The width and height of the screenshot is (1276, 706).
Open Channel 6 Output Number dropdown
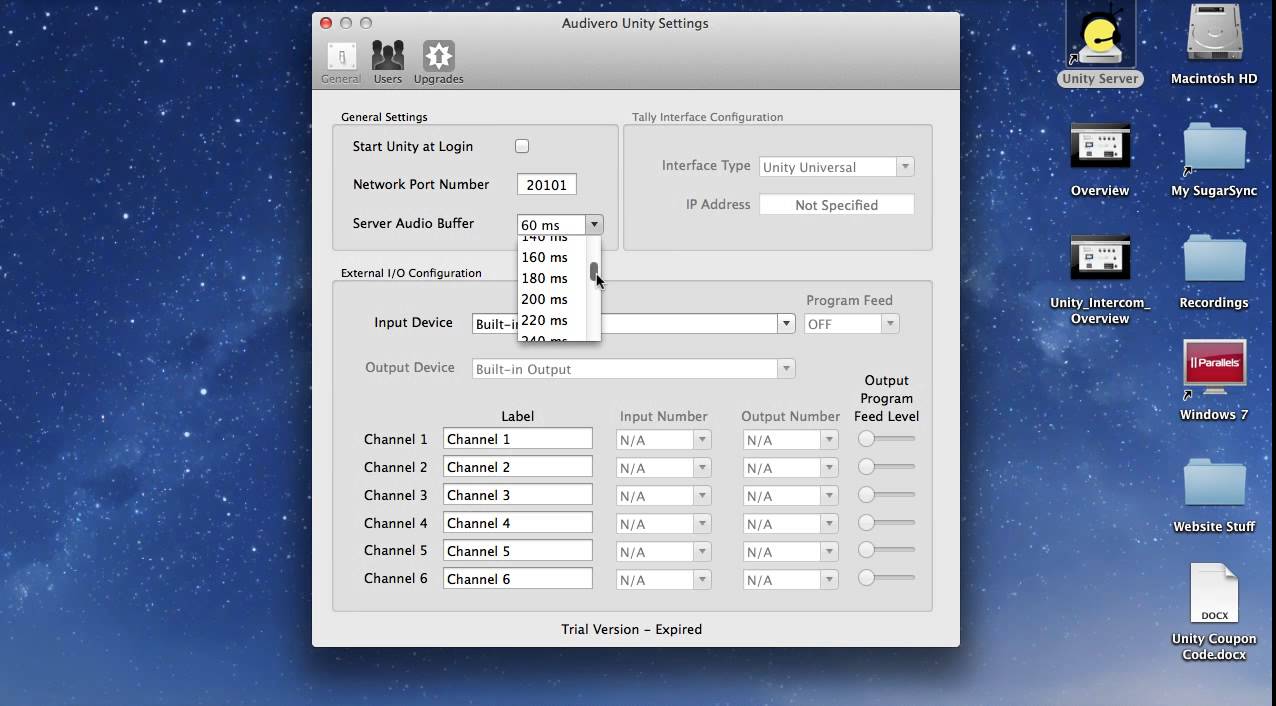790,580
